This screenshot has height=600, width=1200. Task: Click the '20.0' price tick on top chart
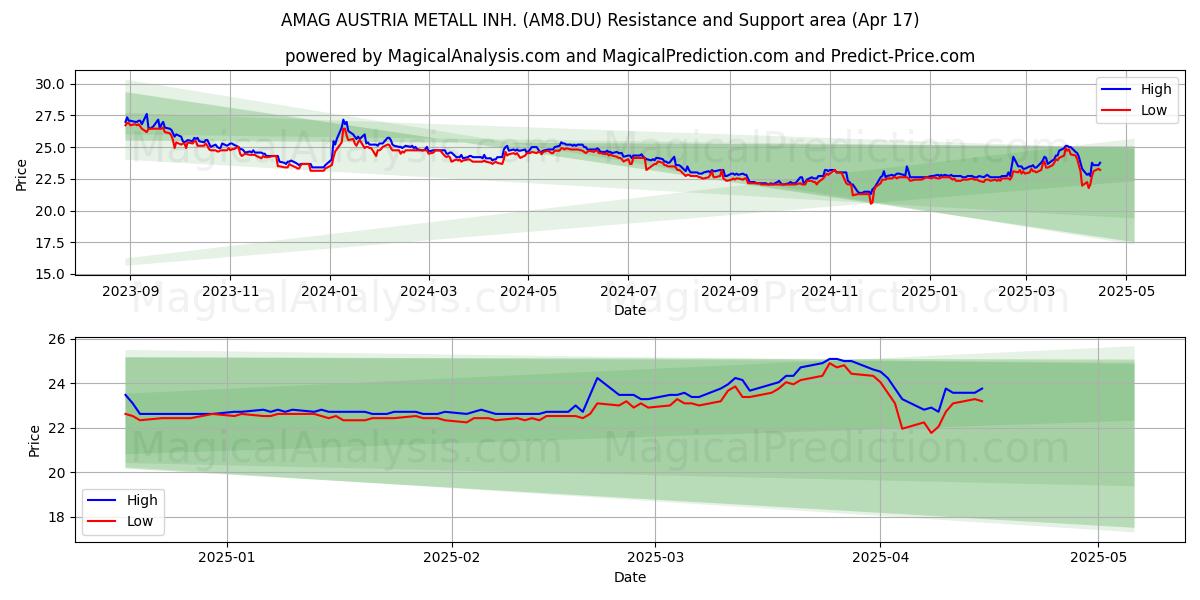(52, 211)
